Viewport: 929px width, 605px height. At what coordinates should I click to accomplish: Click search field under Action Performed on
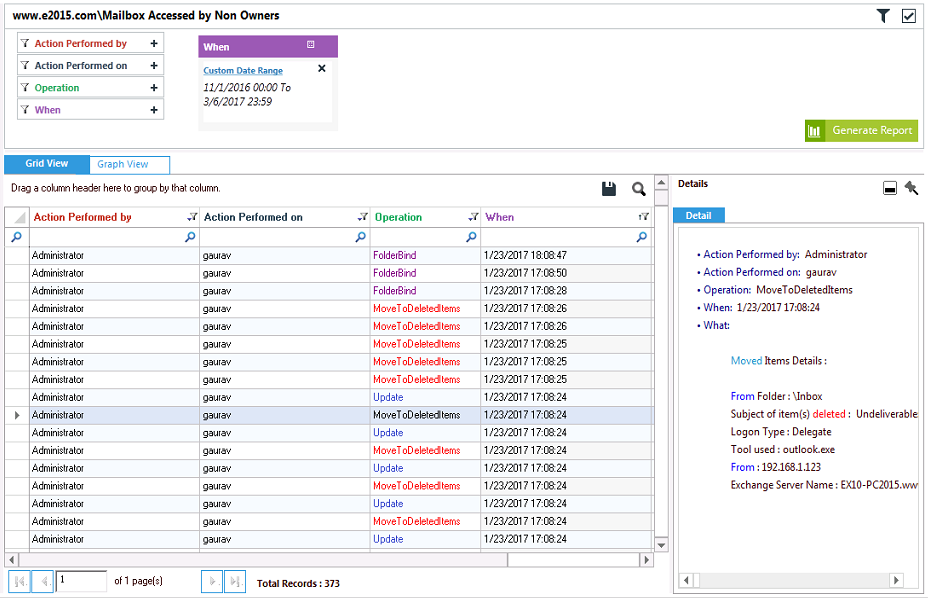coord(284,237)
